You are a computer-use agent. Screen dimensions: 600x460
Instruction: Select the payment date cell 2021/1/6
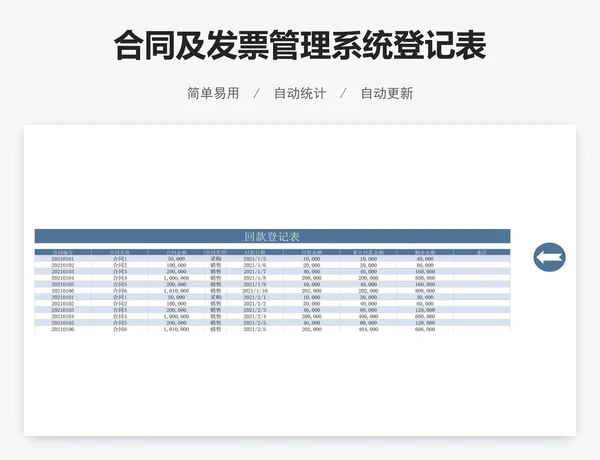[255, 265]
